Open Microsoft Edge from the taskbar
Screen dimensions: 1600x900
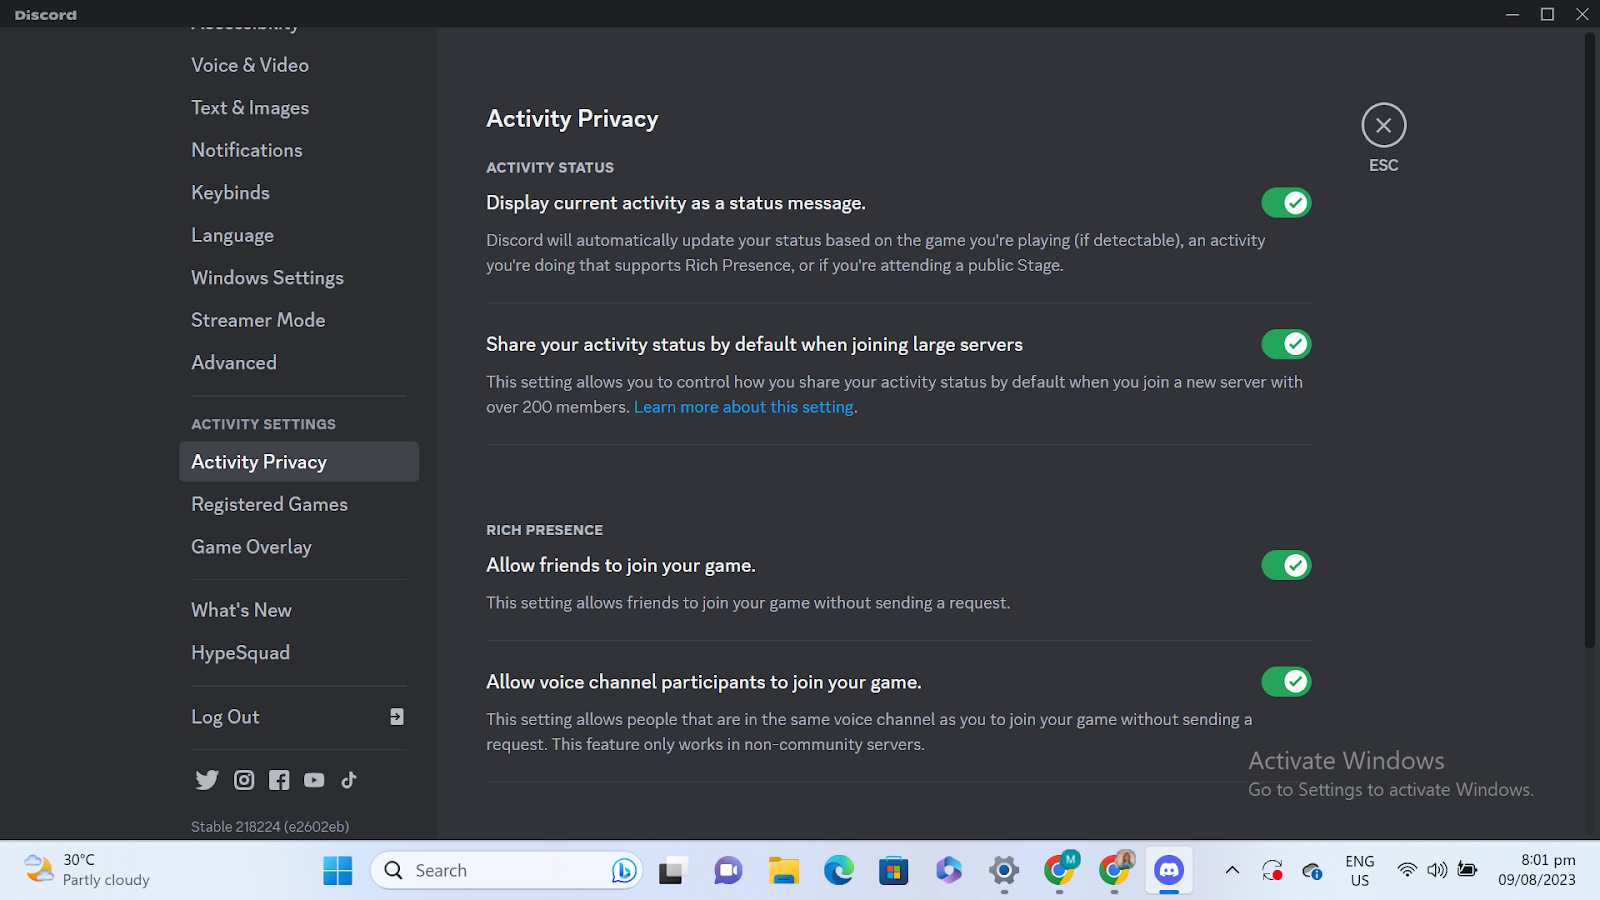(839, 870)
